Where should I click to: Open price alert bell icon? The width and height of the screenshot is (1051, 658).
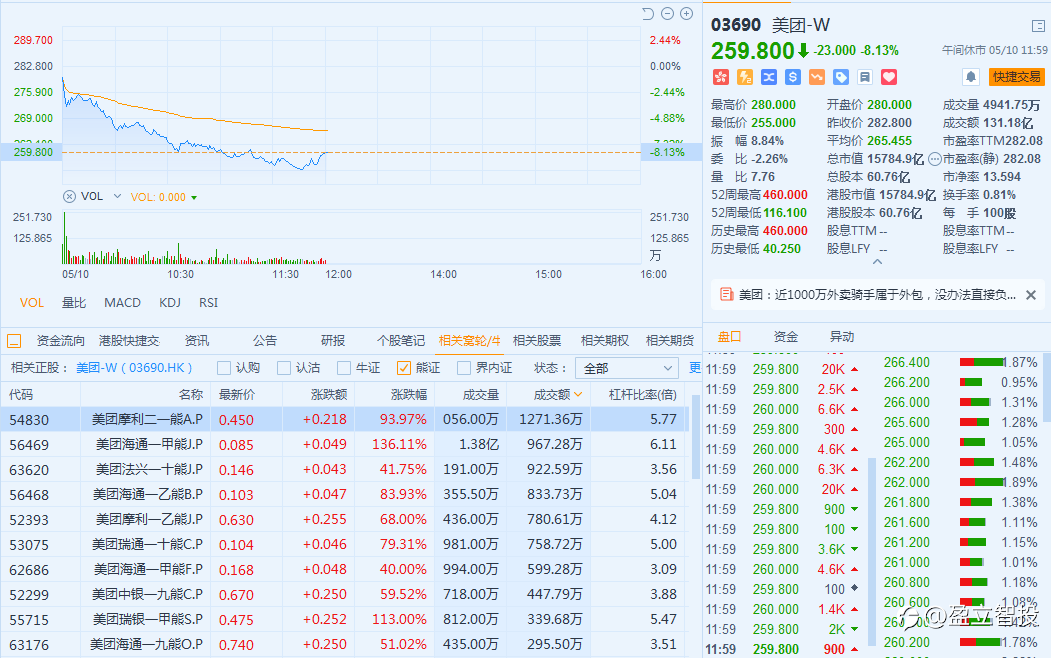click(x=970, y=77)
